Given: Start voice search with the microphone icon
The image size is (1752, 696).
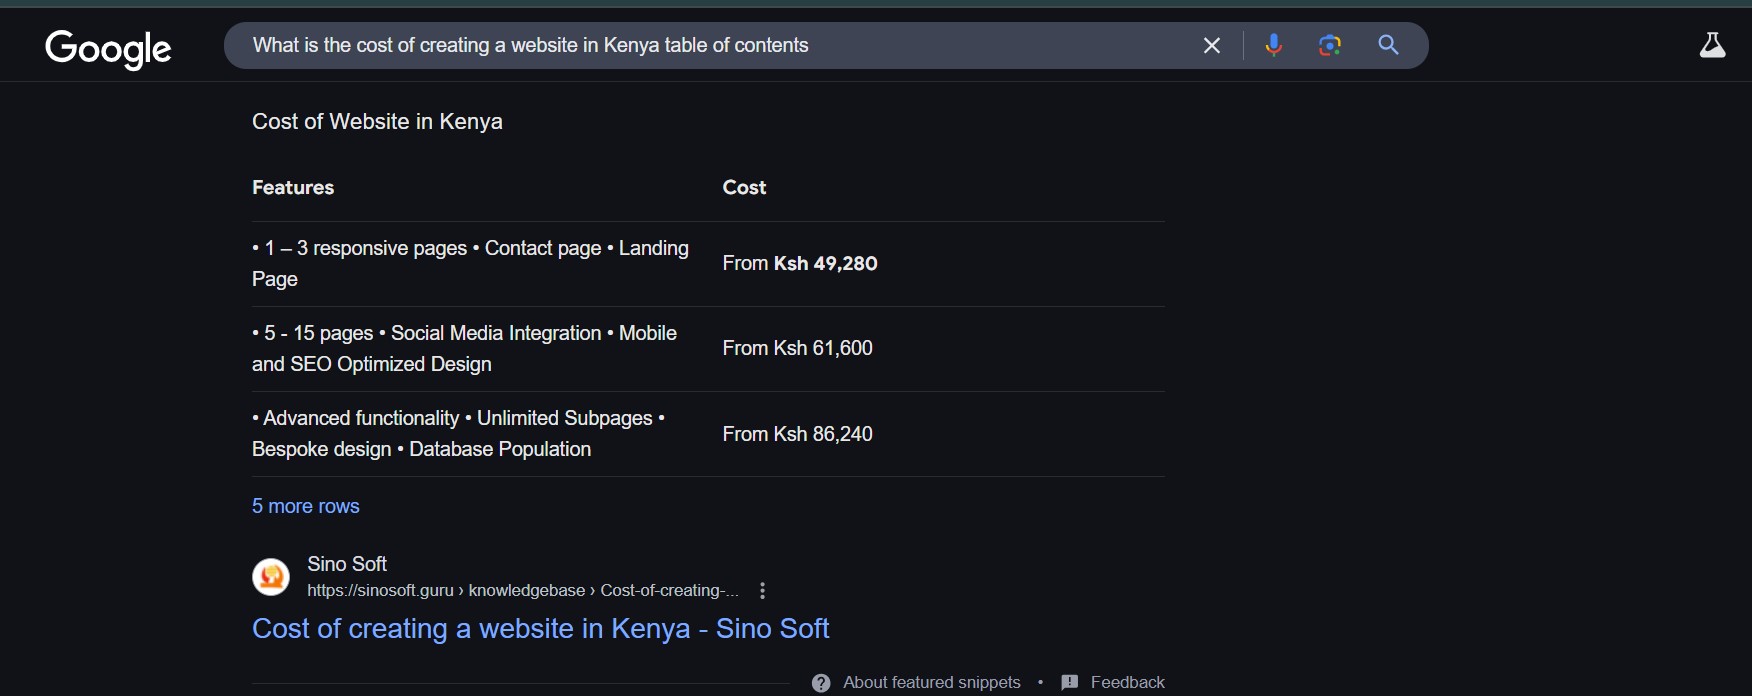Looking at the screenshot, I should tap(1273, 45).
